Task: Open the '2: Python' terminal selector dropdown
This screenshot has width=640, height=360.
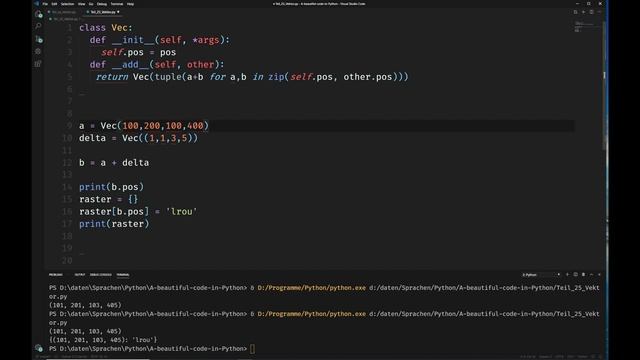Action: (x=541, y=275)
